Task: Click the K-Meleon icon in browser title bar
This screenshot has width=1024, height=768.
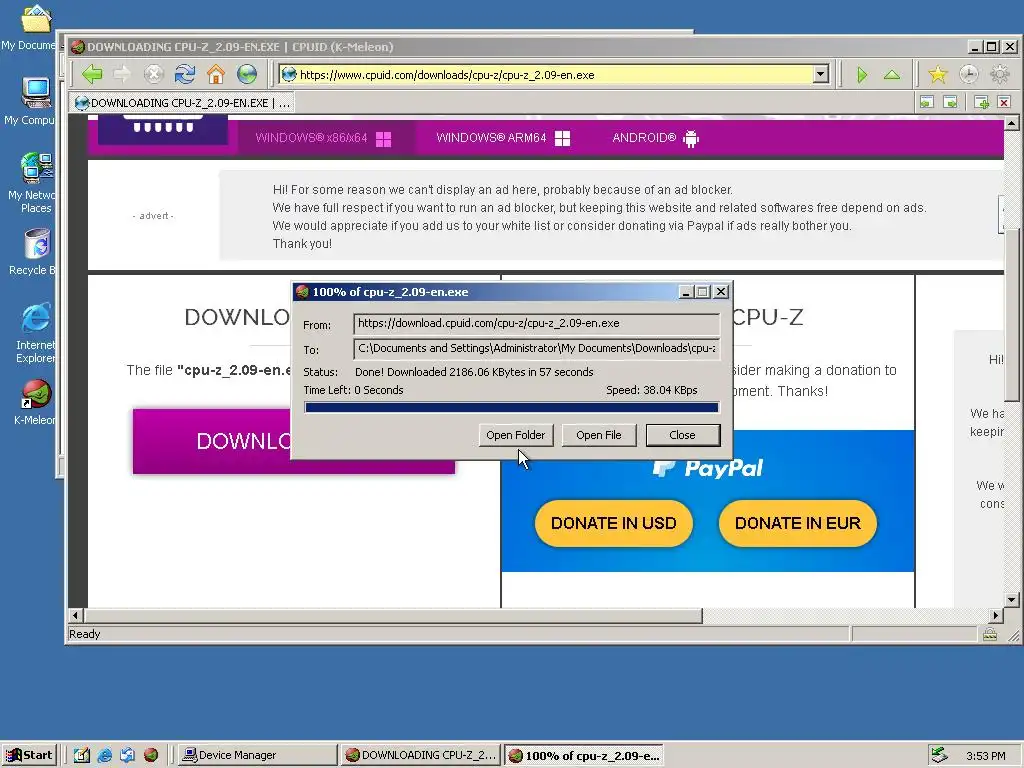Action: (78, 47)
